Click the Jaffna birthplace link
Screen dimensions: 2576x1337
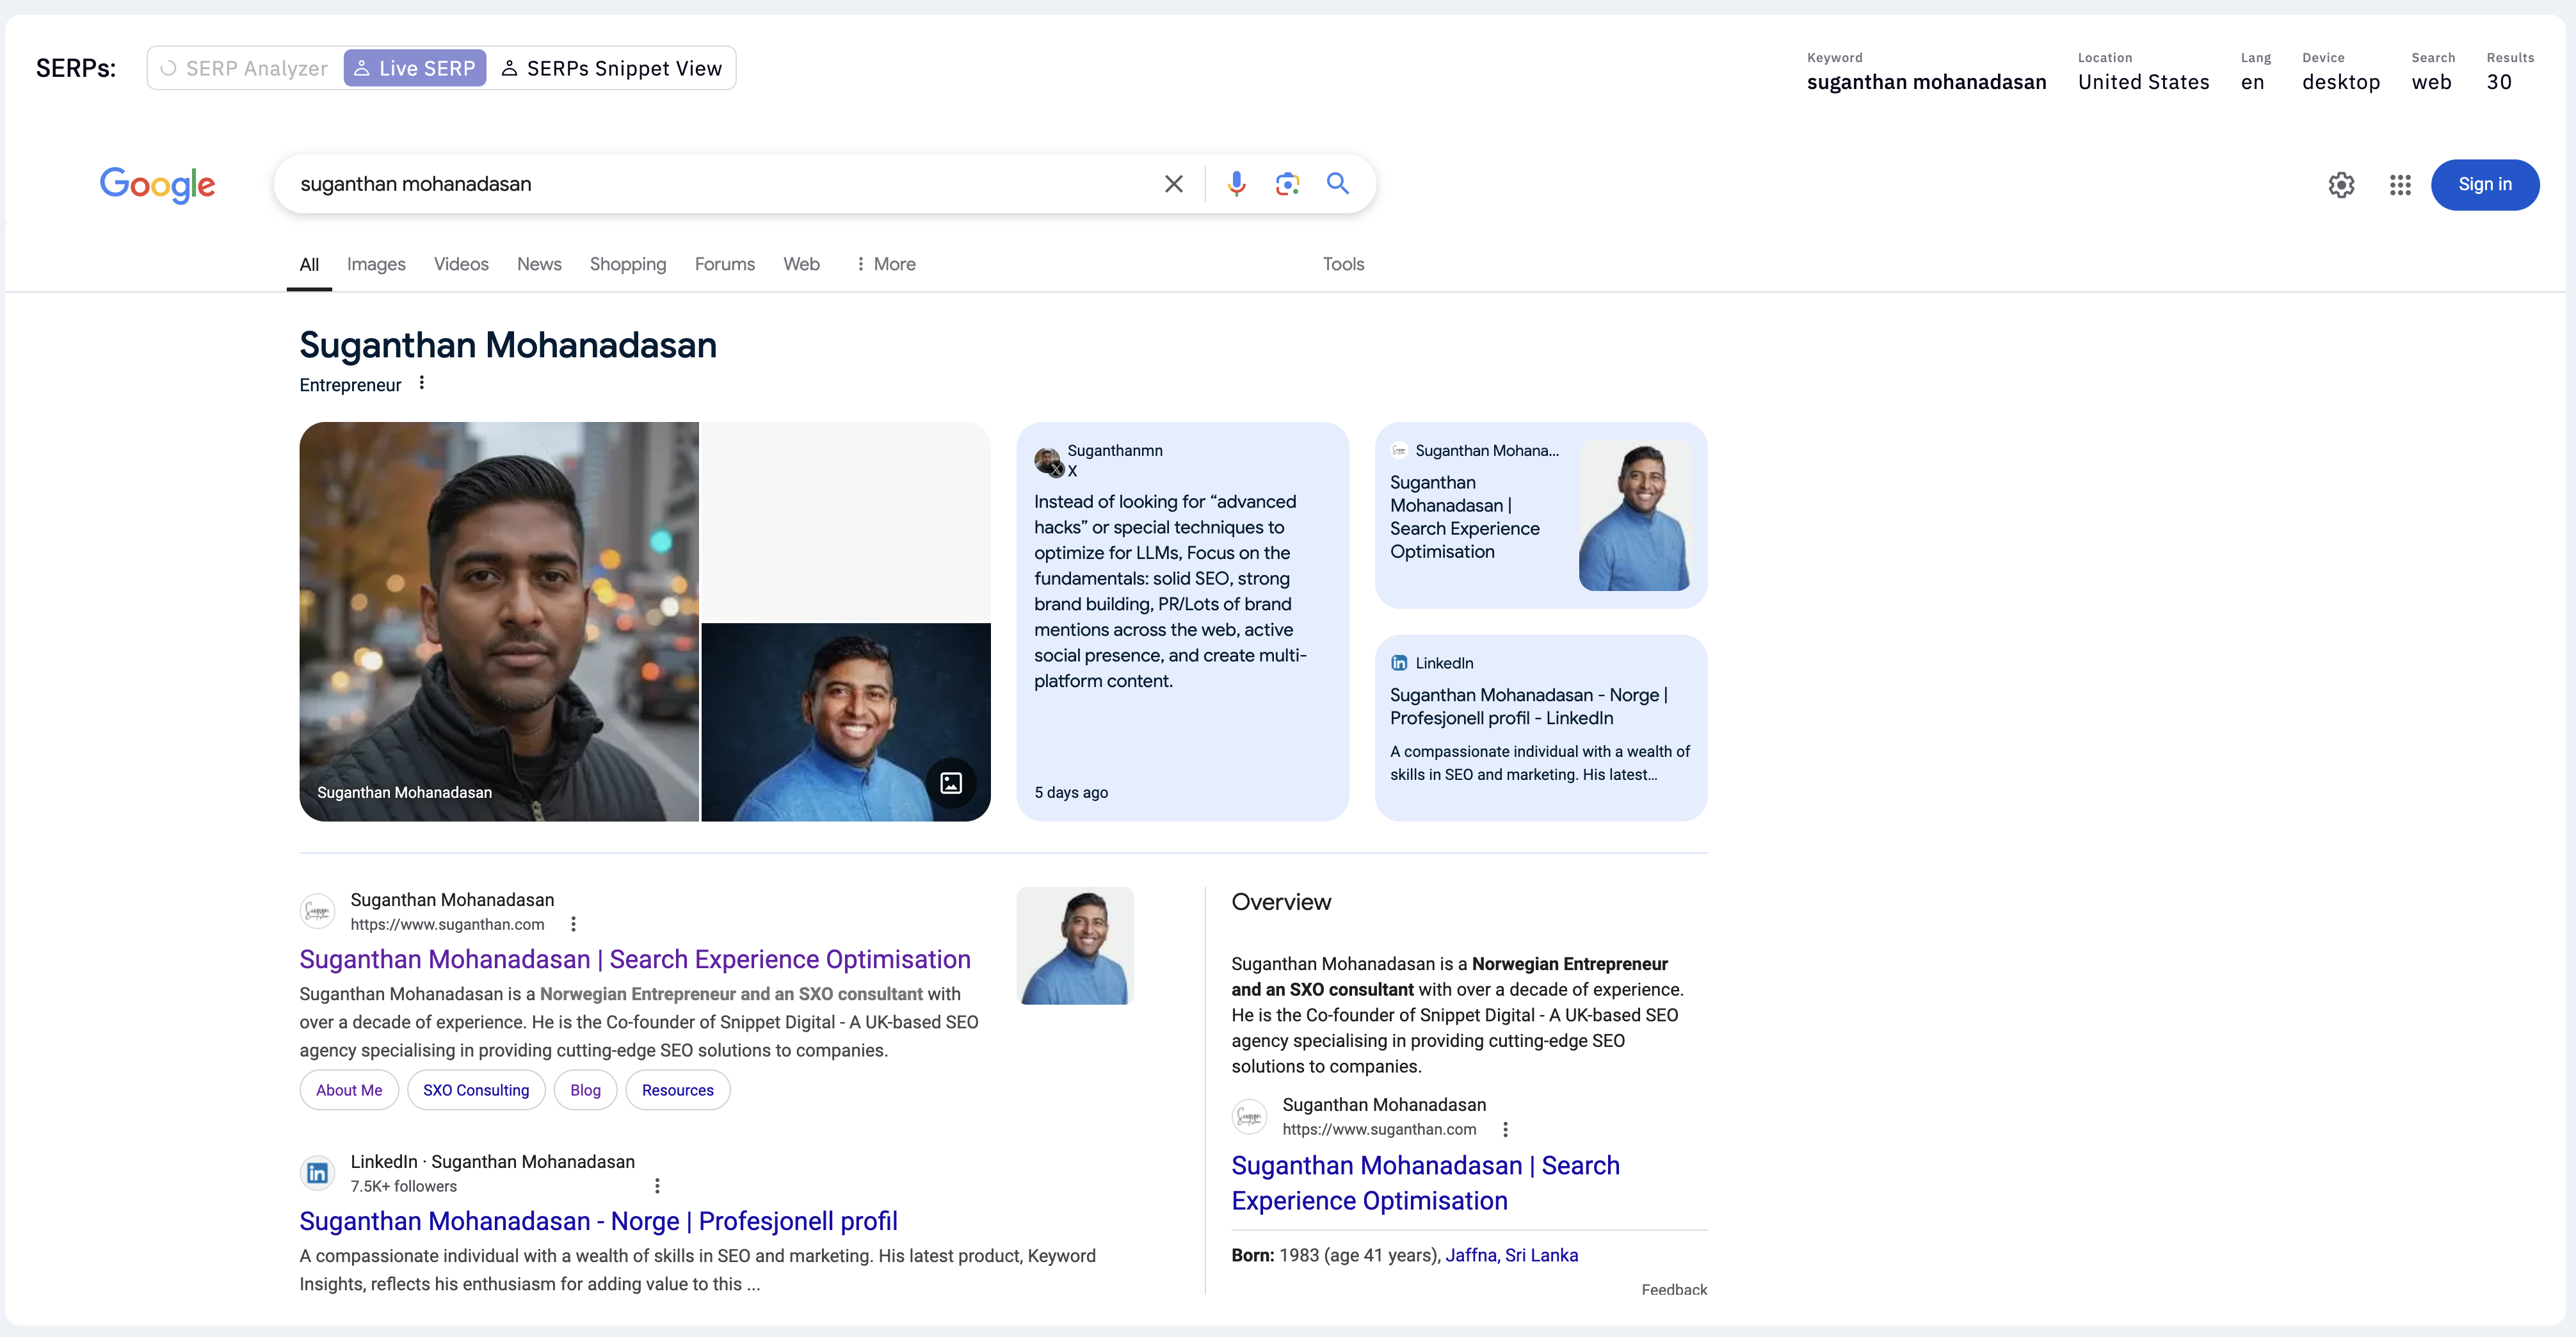tap(1471, 1255)
